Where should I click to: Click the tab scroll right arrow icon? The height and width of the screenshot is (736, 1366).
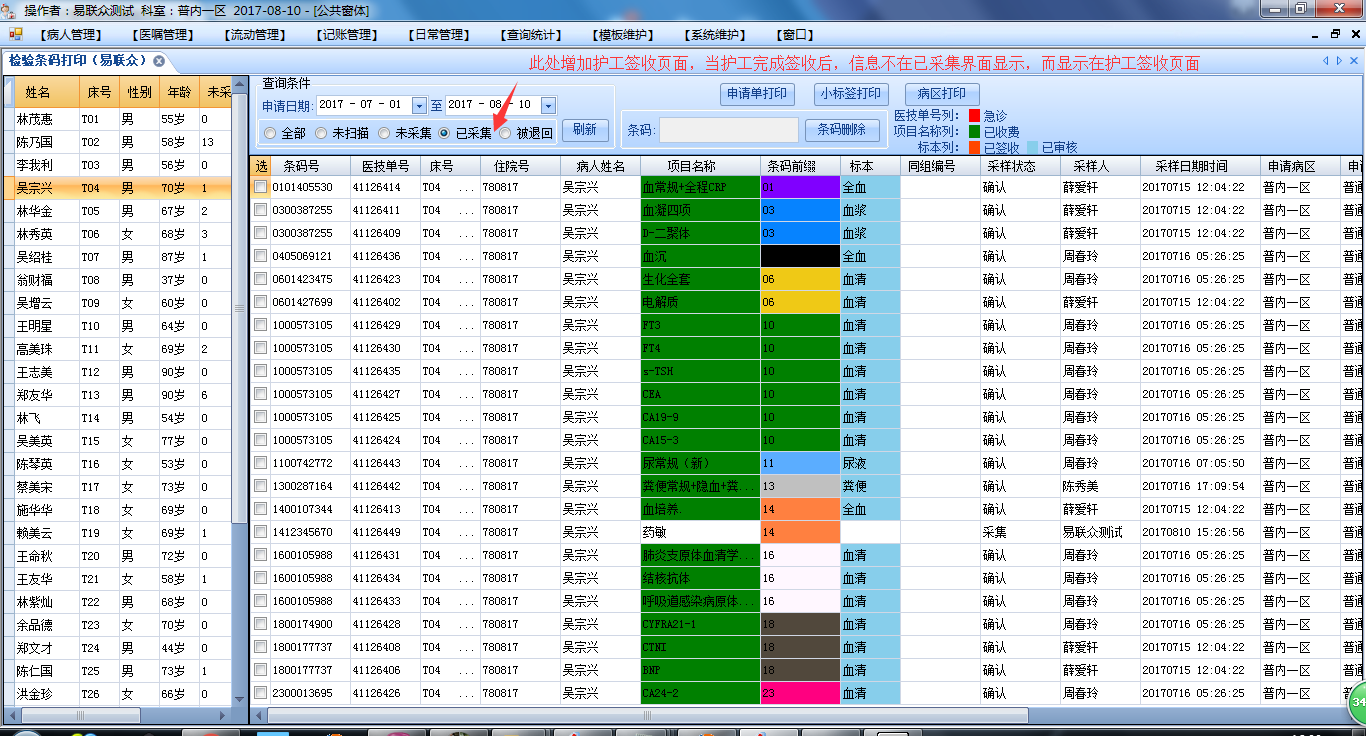1339,61
